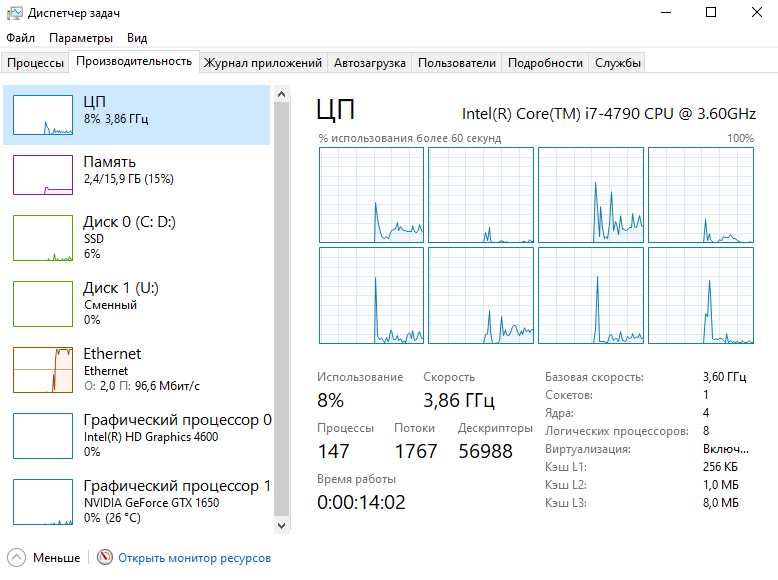Click the sidebar vertical scrollbar thumb

tap(281, 309)
